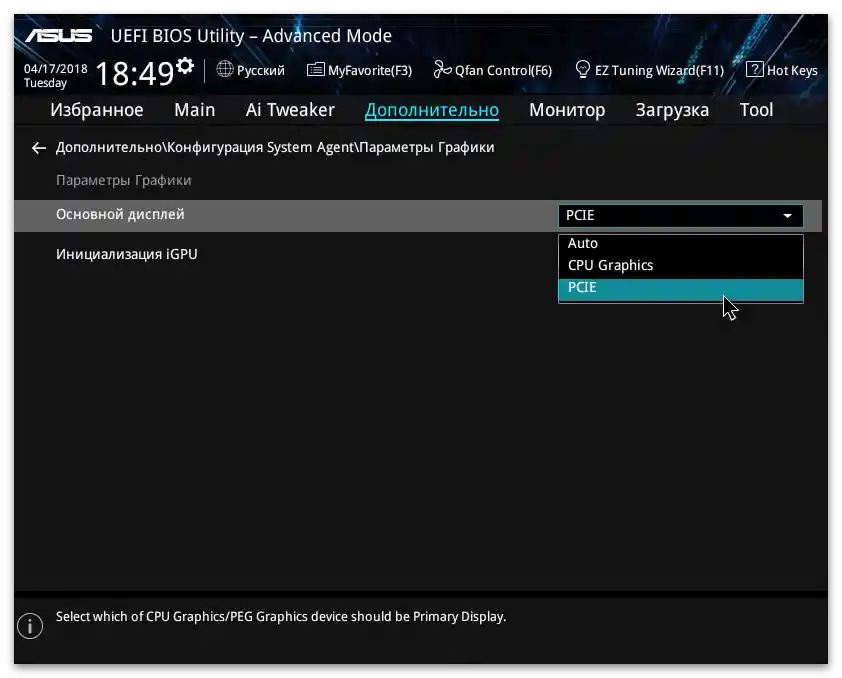This screenshot has height=678, width=842.
Task: Choose Auto in primary display list
Action: pos(681,244)
